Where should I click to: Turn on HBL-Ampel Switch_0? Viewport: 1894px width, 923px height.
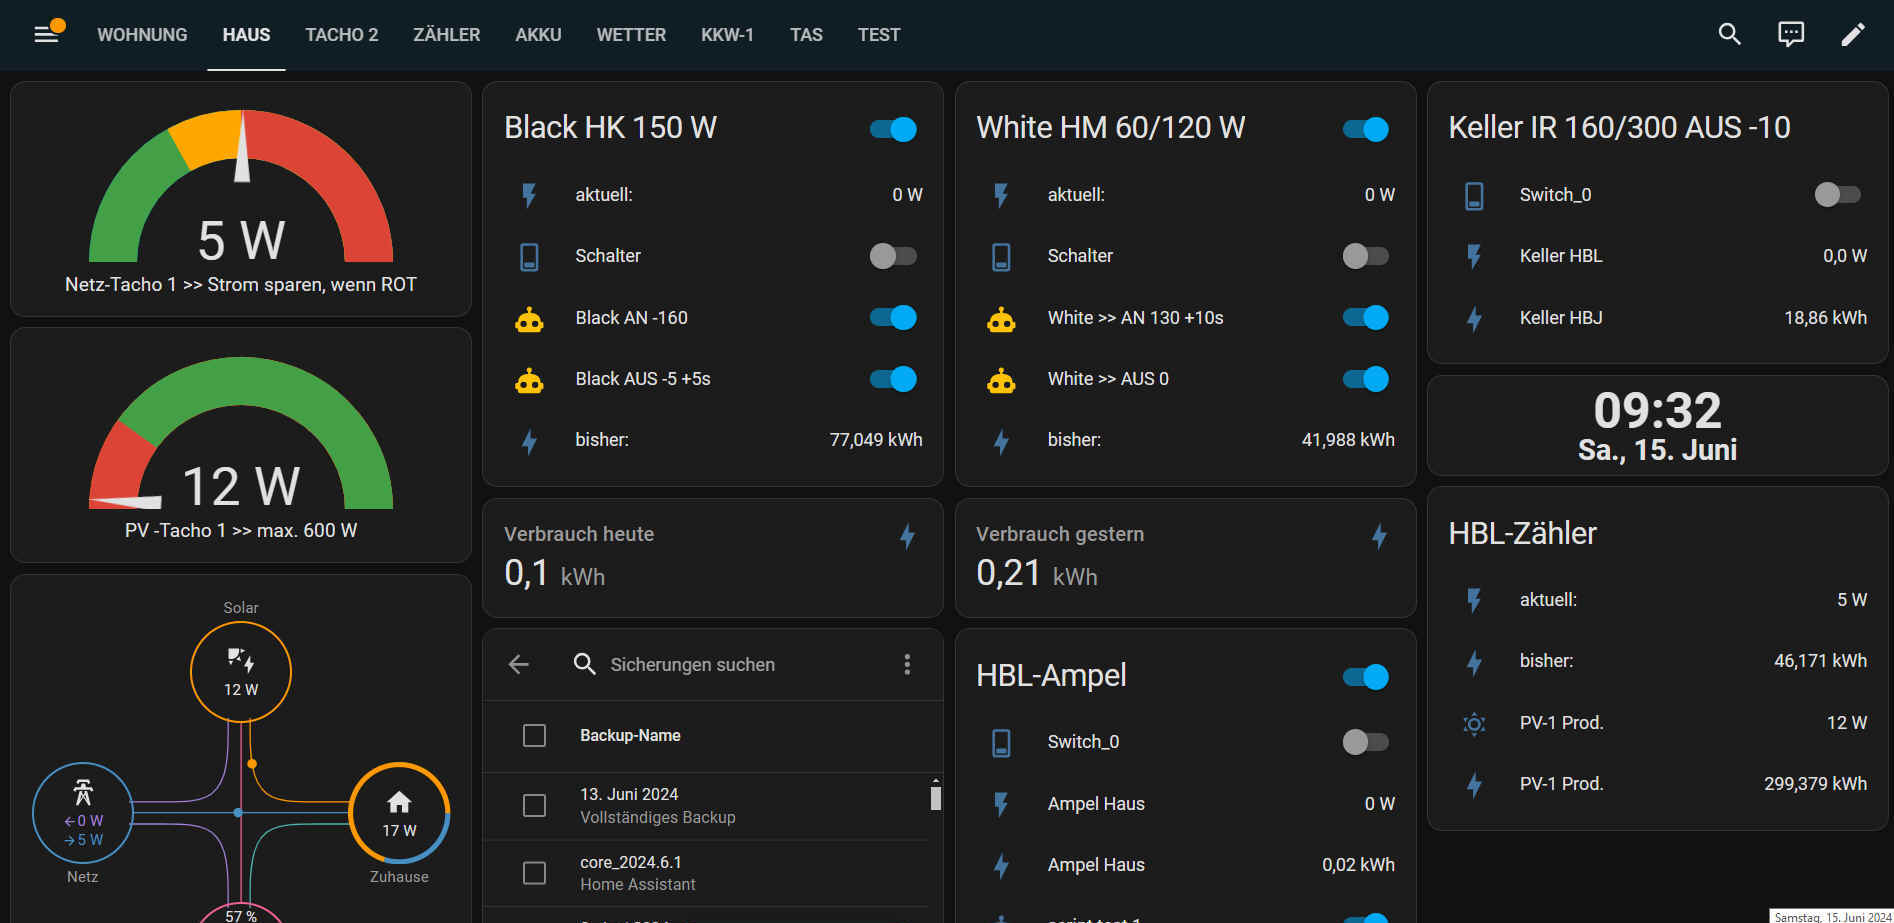tap(1365, 742)
